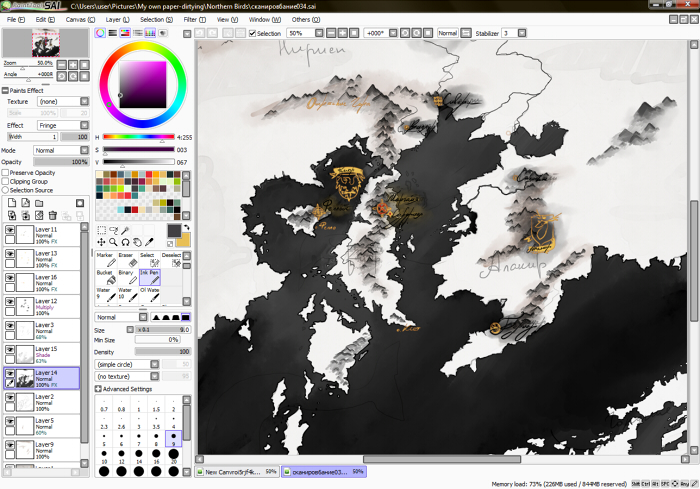Expand Advanced Settings
The height and width of the screenshot is (489, 700).
(98, 389)
